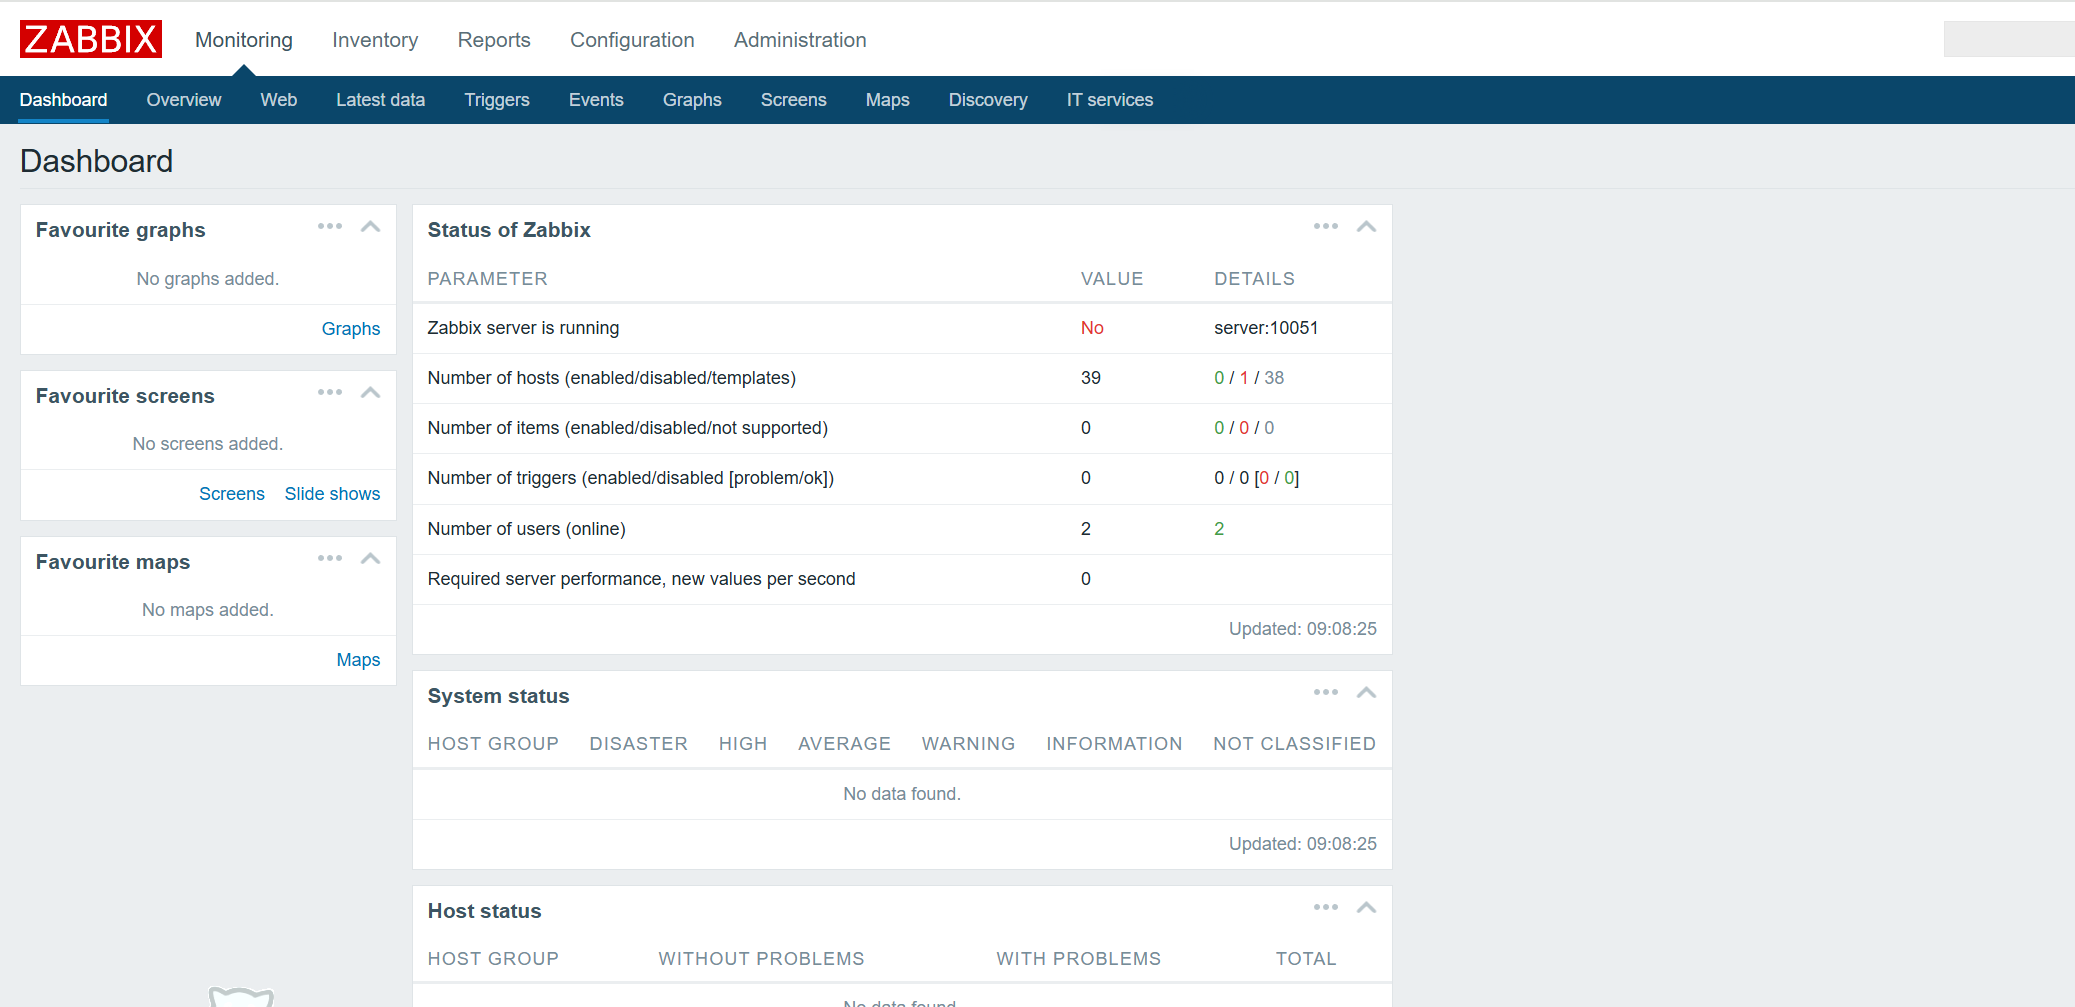Open the Status of Zabbix widget menu

pyautogui.click(x=1325, y=227)
